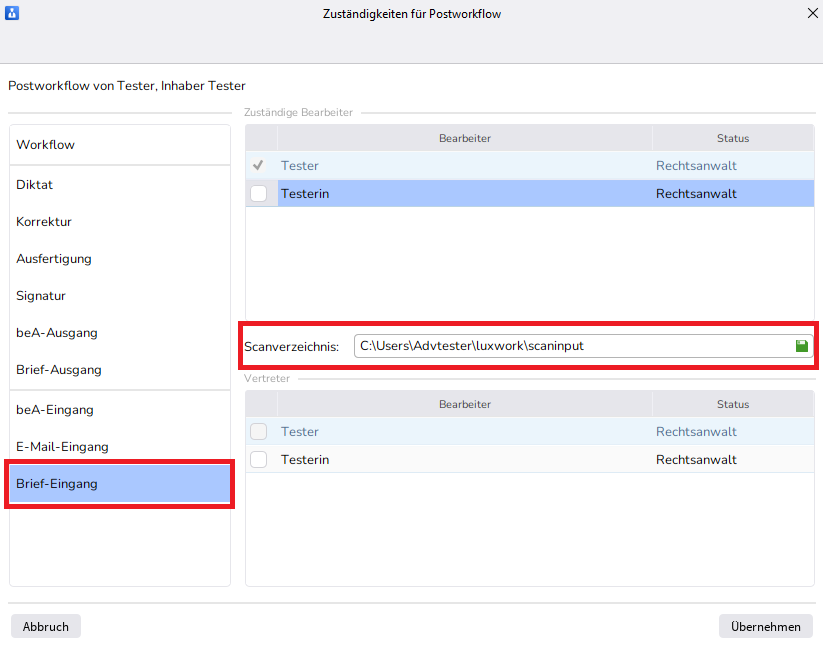Choose Signatur from the workflow list

tap(41, 296)
